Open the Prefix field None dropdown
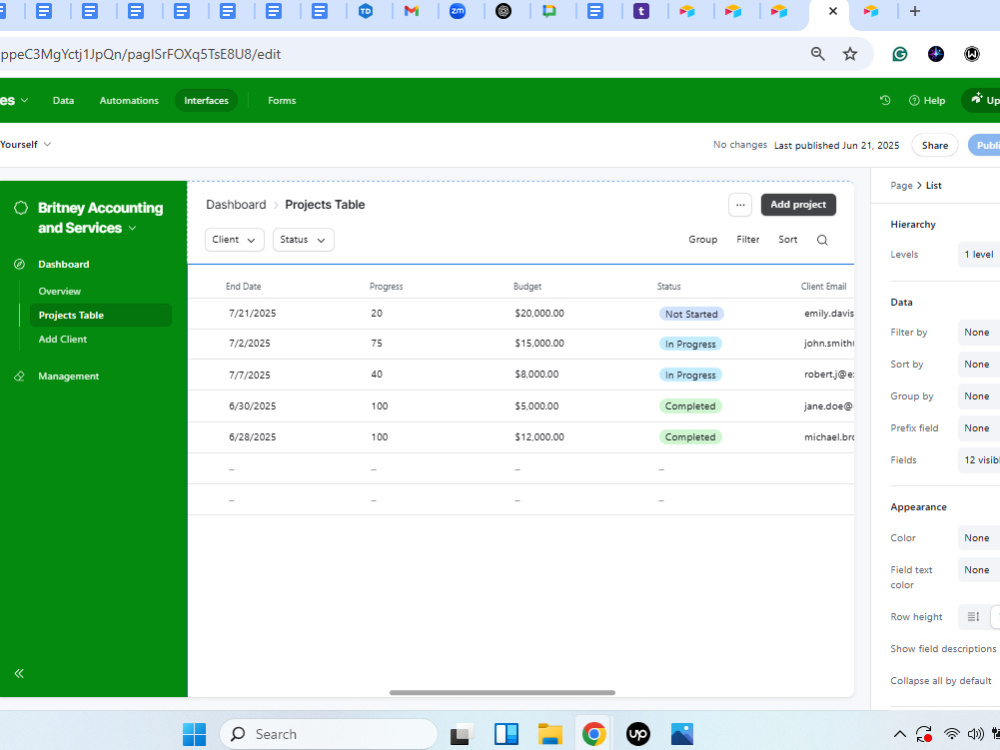The width and height of the screenshot is (1000, 750). [979, 428]
